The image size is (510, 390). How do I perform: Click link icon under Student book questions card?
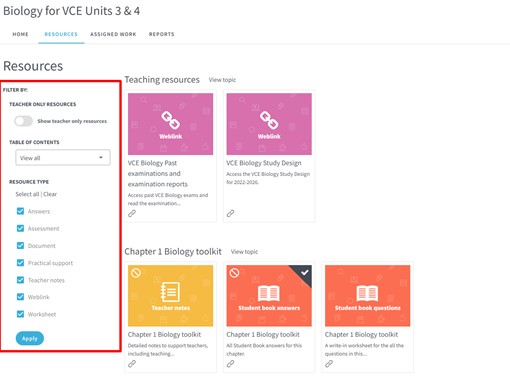(329, 364)
